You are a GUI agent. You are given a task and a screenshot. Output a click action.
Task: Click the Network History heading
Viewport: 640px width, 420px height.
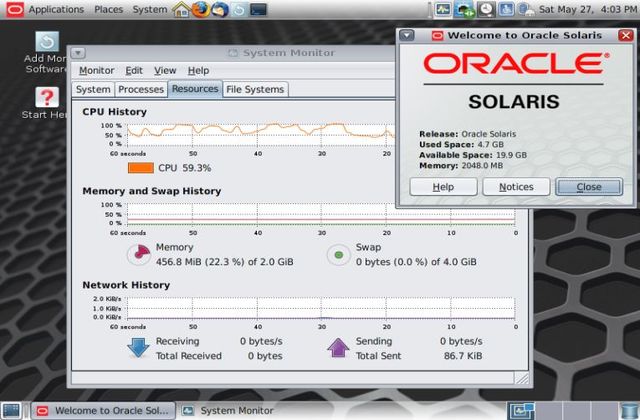(x=126, y=285)
